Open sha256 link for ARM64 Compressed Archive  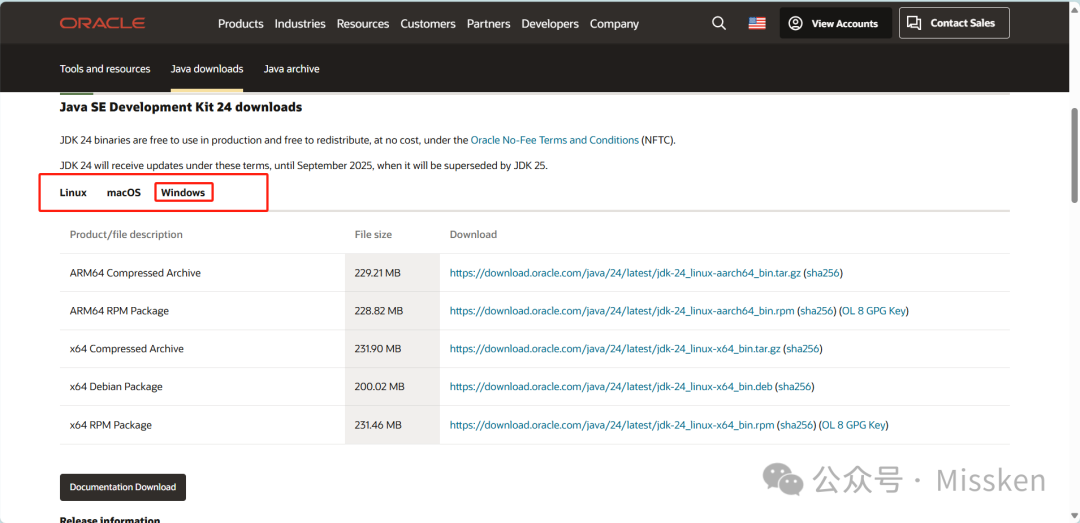pos(823,273)
